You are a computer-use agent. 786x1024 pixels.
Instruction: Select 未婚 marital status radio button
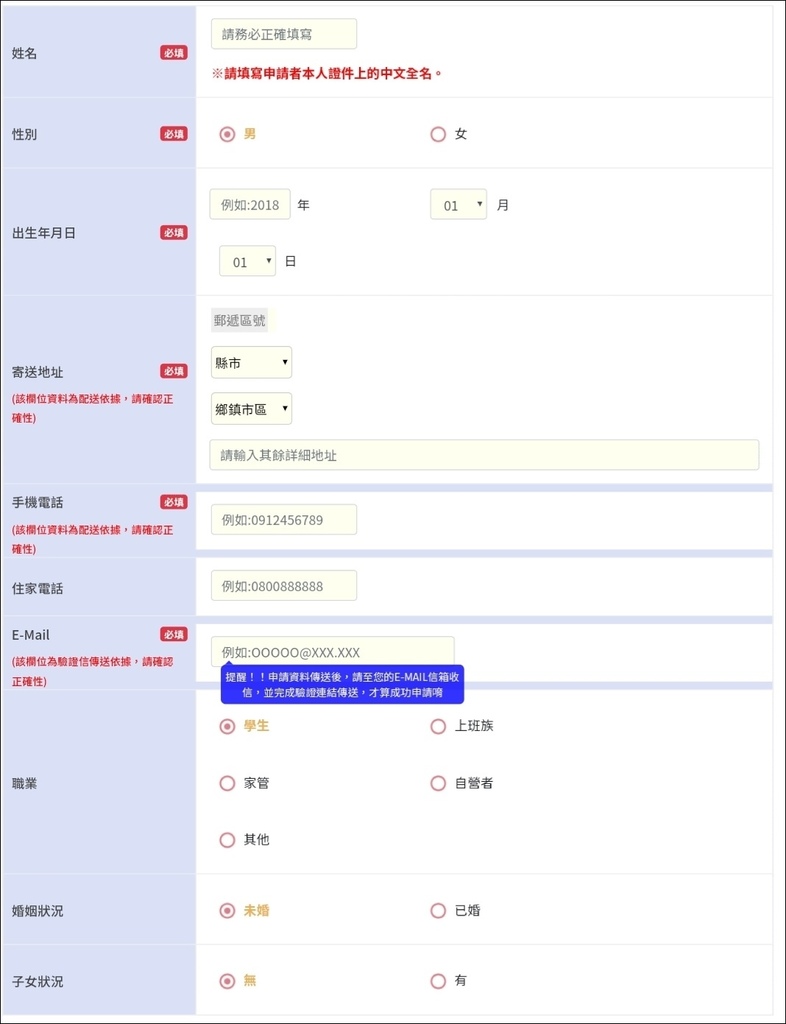coord(227,910)
